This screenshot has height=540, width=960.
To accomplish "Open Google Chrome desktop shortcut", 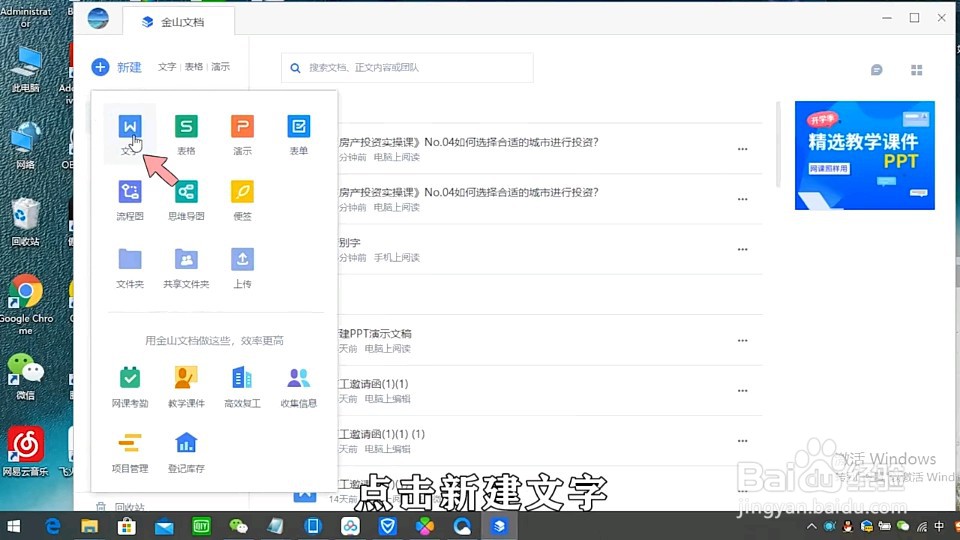I will [x=26, y=304].
